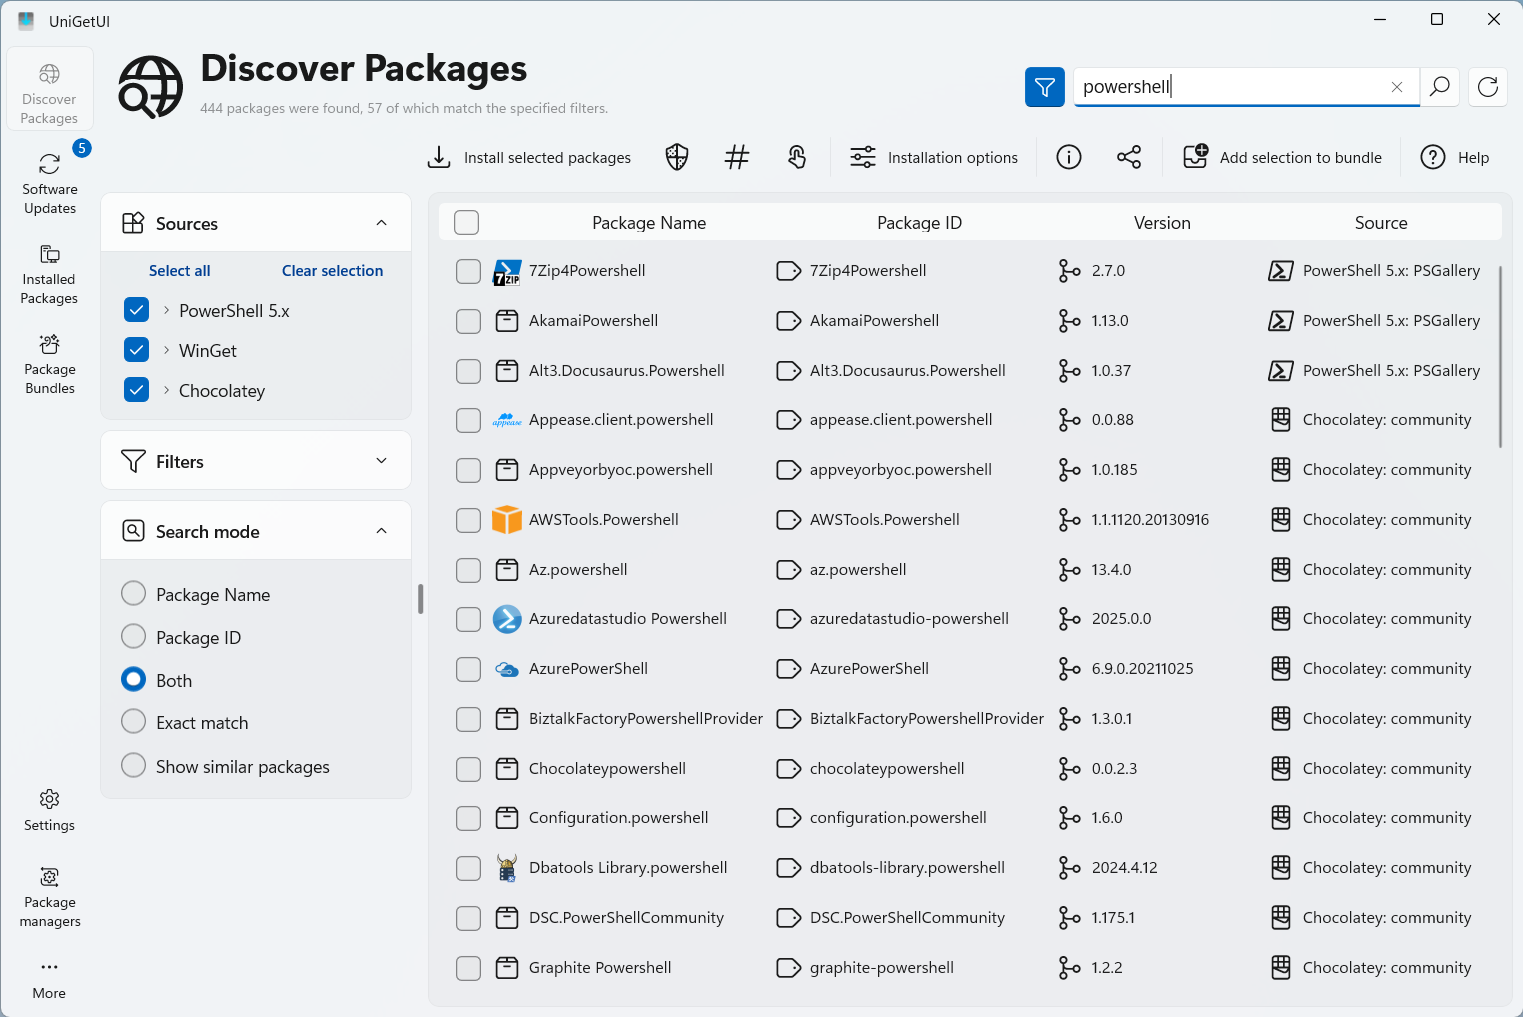Collapse the Search mode panel
This screenshot has height=1017, width=1523.
coord(381,531)
